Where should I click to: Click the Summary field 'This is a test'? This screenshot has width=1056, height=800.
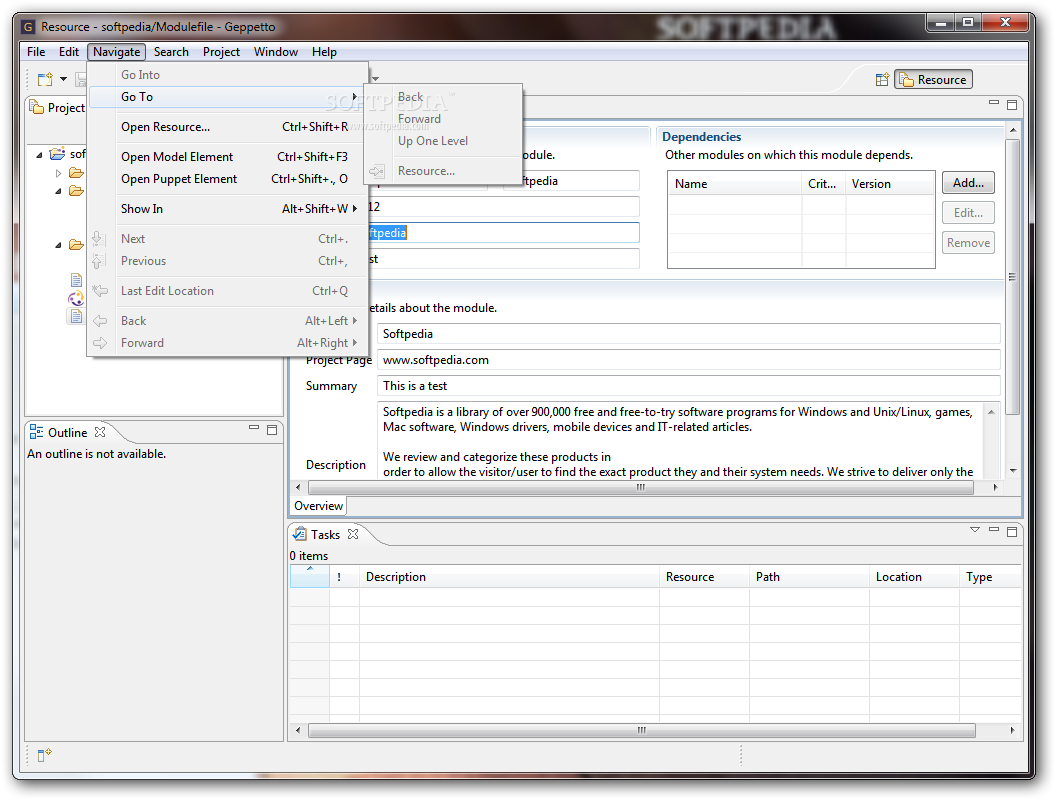tap(688, 386)
